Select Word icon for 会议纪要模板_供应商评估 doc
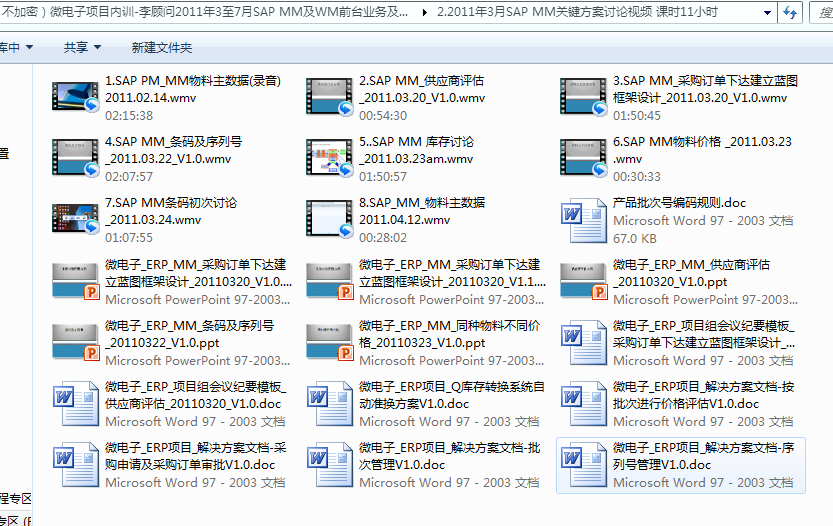The image size is (833, 526). pos(75,403)
